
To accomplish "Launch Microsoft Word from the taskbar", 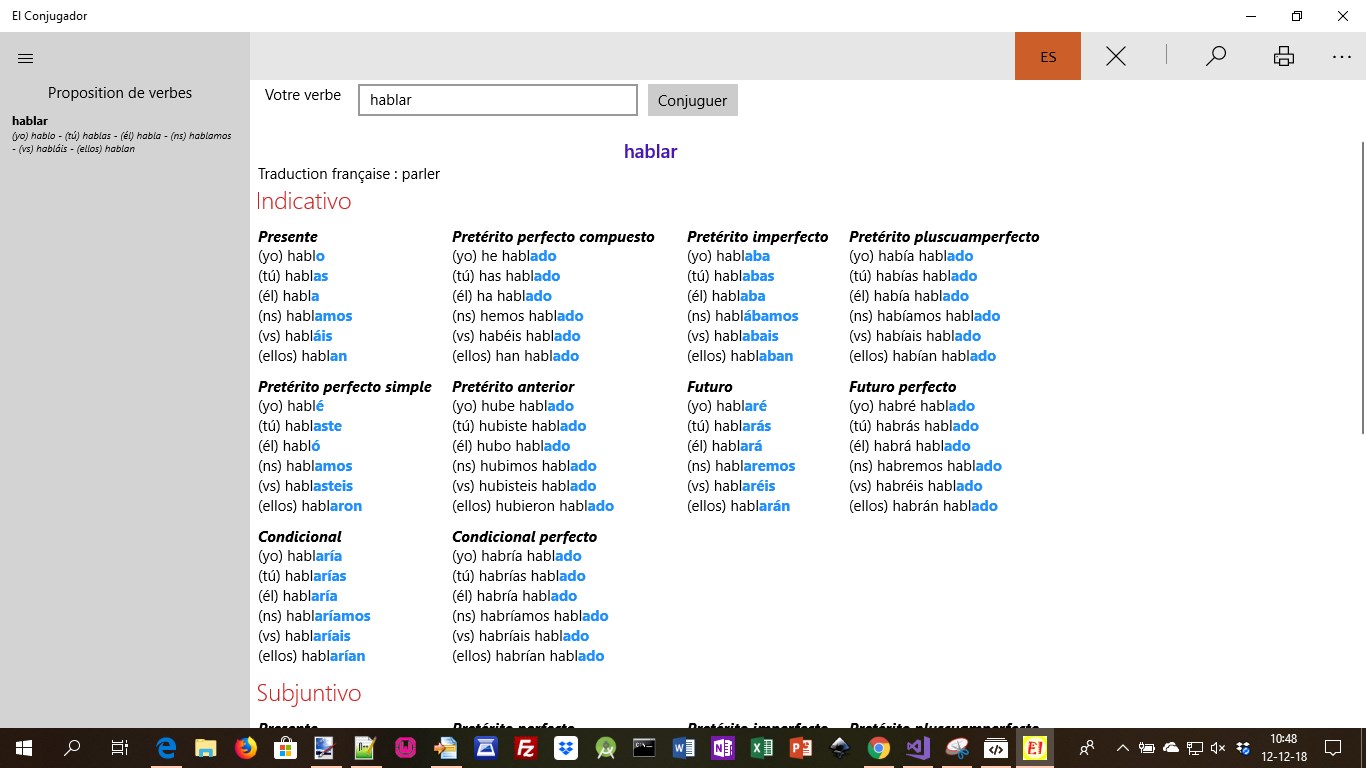I will 684,748.
